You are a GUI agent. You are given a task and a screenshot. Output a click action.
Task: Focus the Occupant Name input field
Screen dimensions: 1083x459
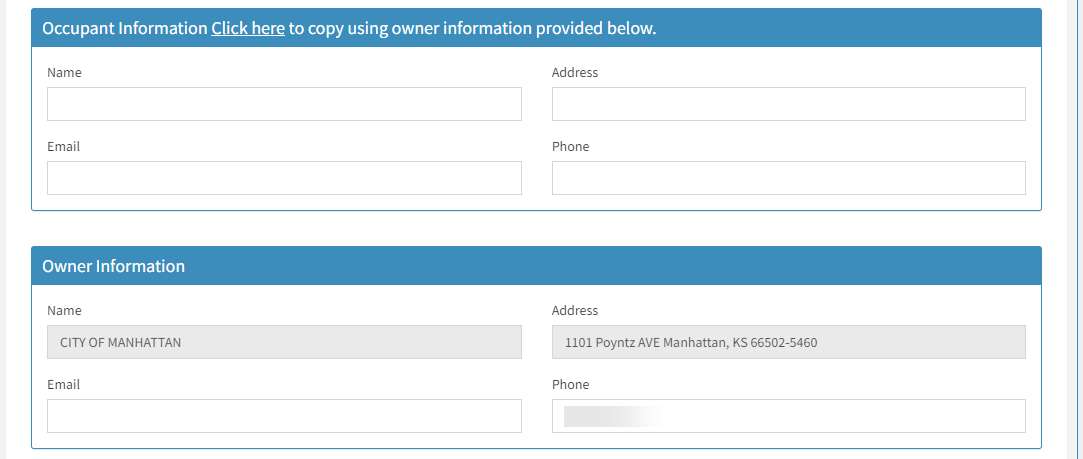(x=285, y=104)
